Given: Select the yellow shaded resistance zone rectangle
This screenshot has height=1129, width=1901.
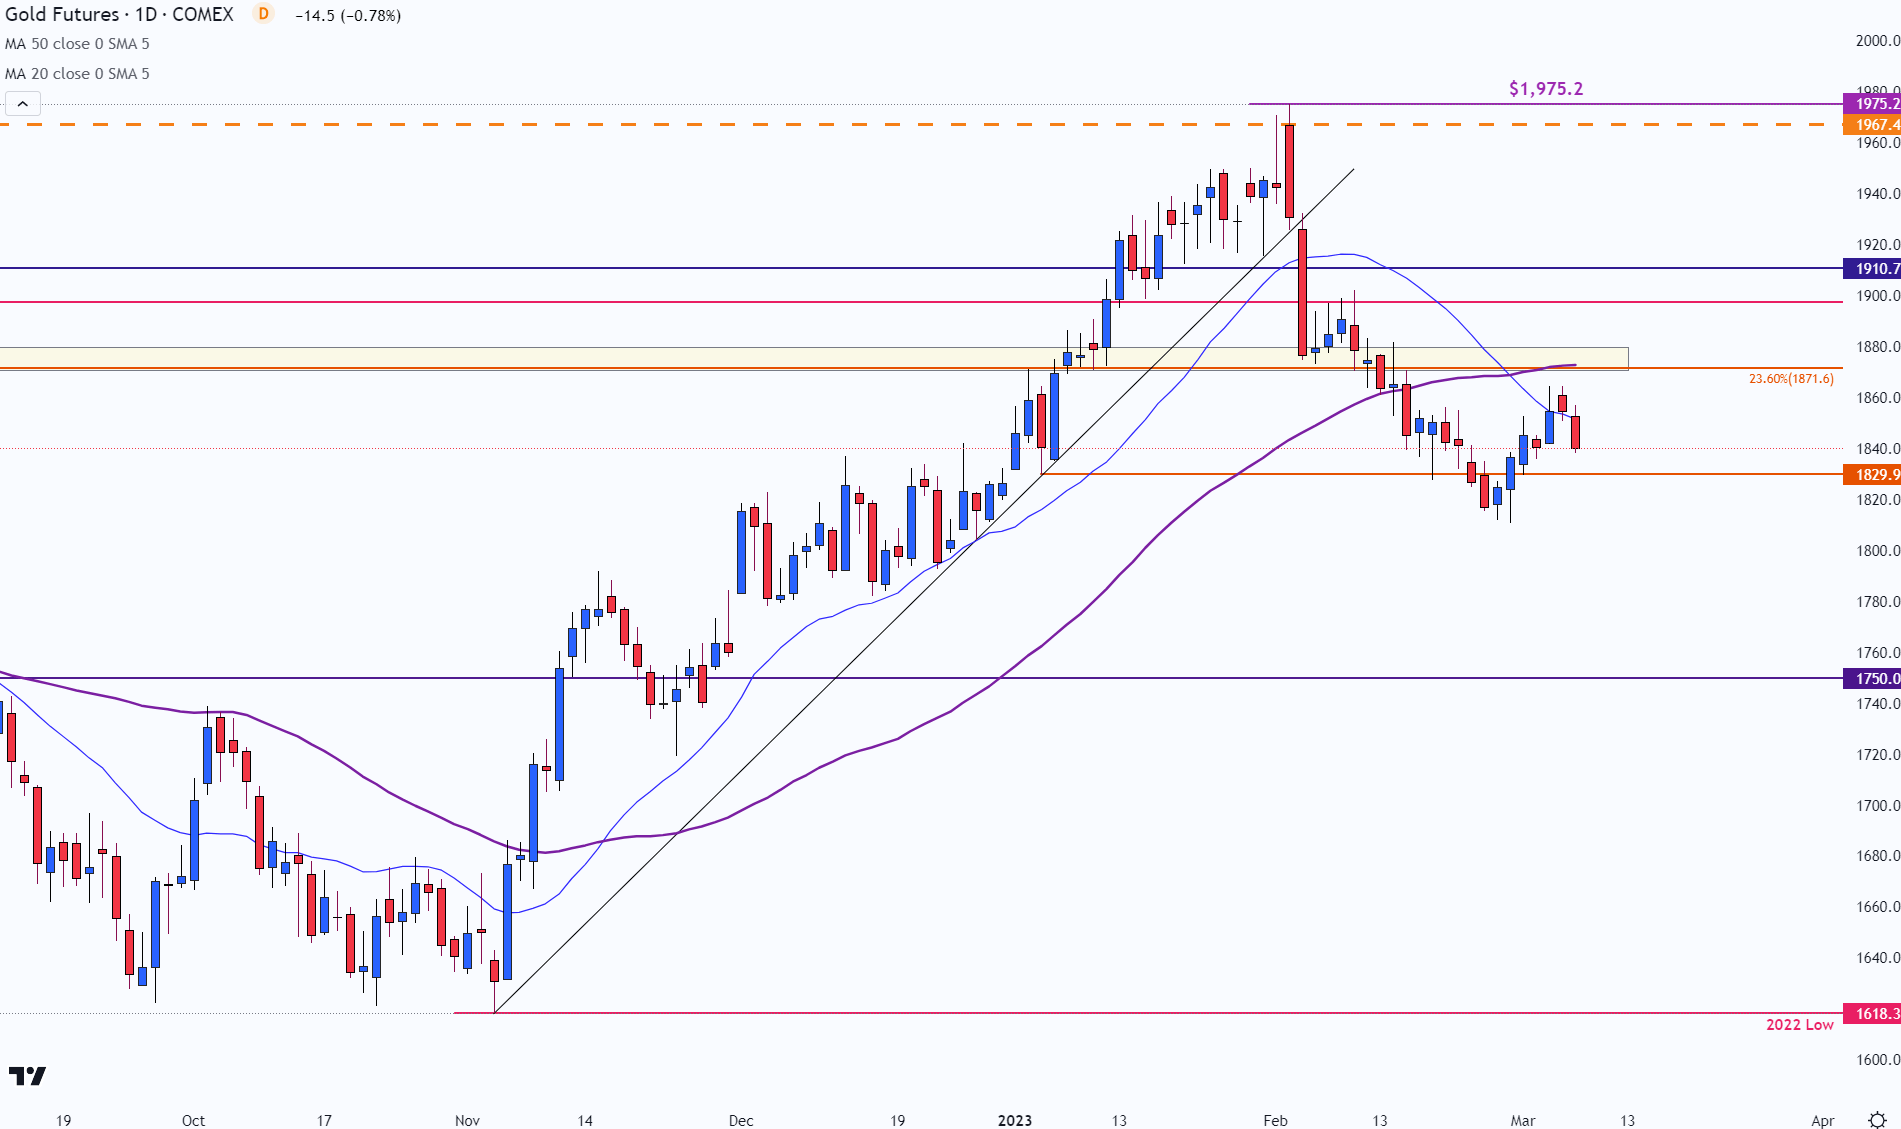Looking at the screenshot, I should tap(814, 358).
